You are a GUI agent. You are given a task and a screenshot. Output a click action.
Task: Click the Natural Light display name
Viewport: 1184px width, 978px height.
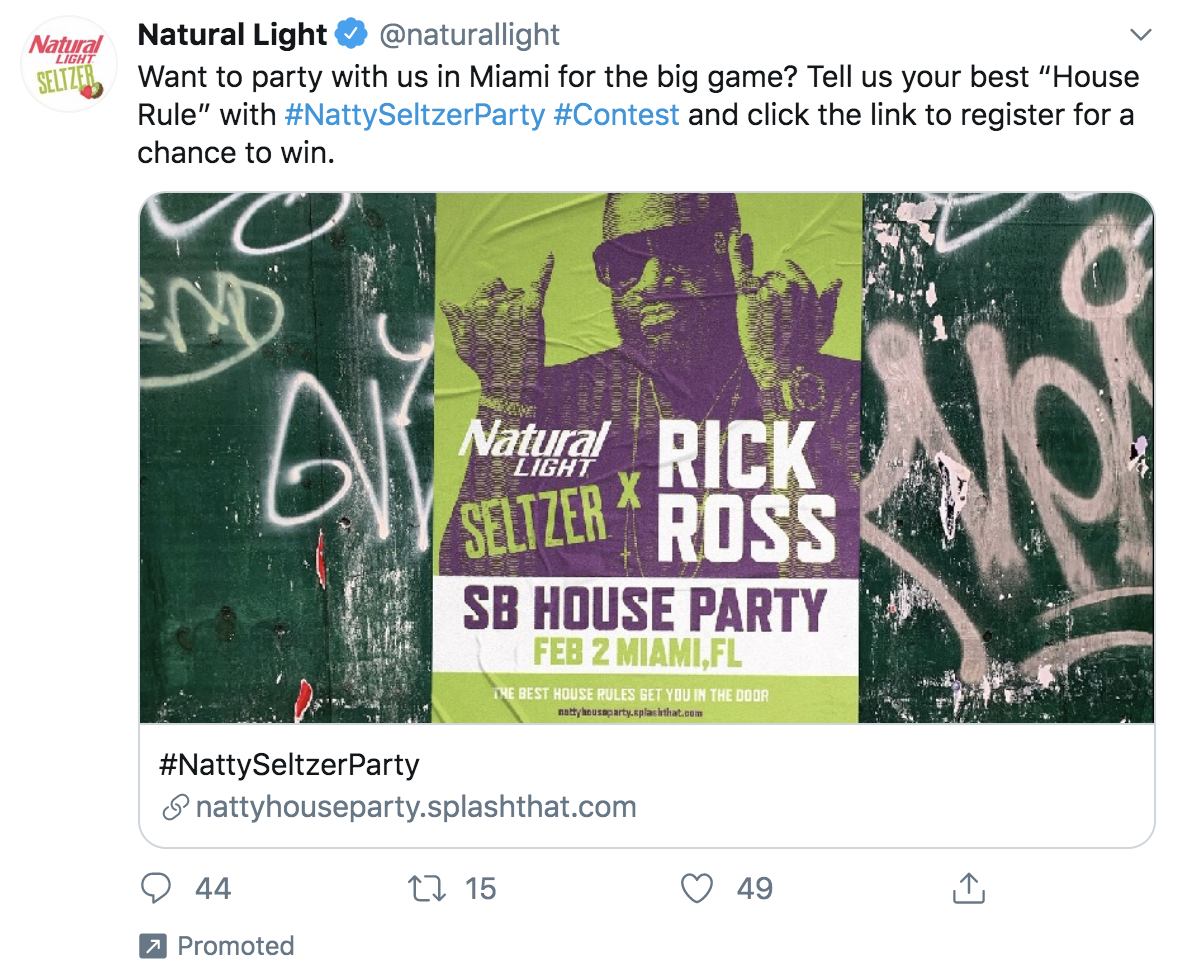pos(232,35)
